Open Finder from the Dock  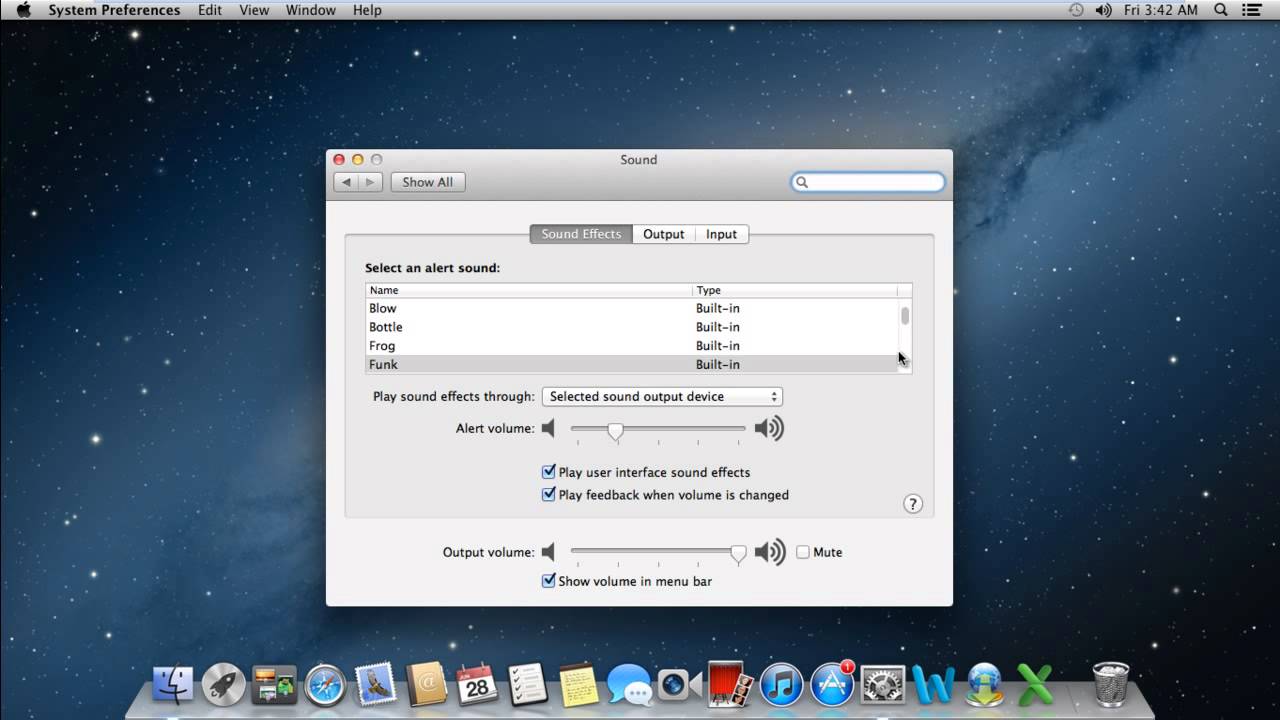(173, 685)
